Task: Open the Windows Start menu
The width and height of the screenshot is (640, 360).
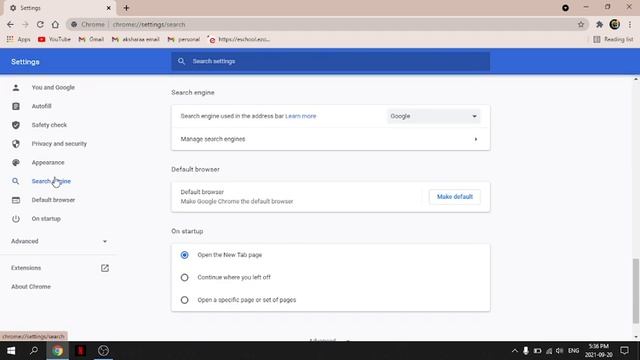Action: tap(11, 351)
